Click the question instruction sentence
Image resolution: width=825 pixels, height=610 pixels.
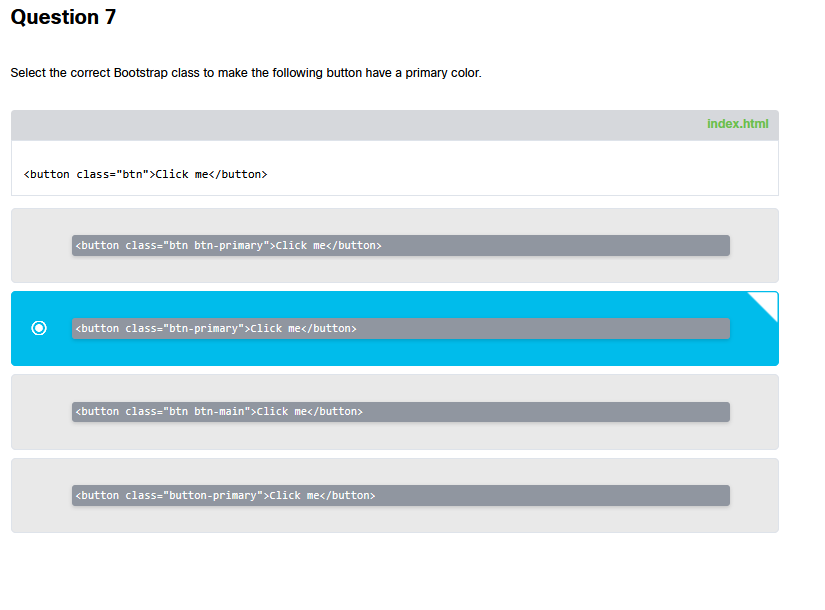point(246,73)
